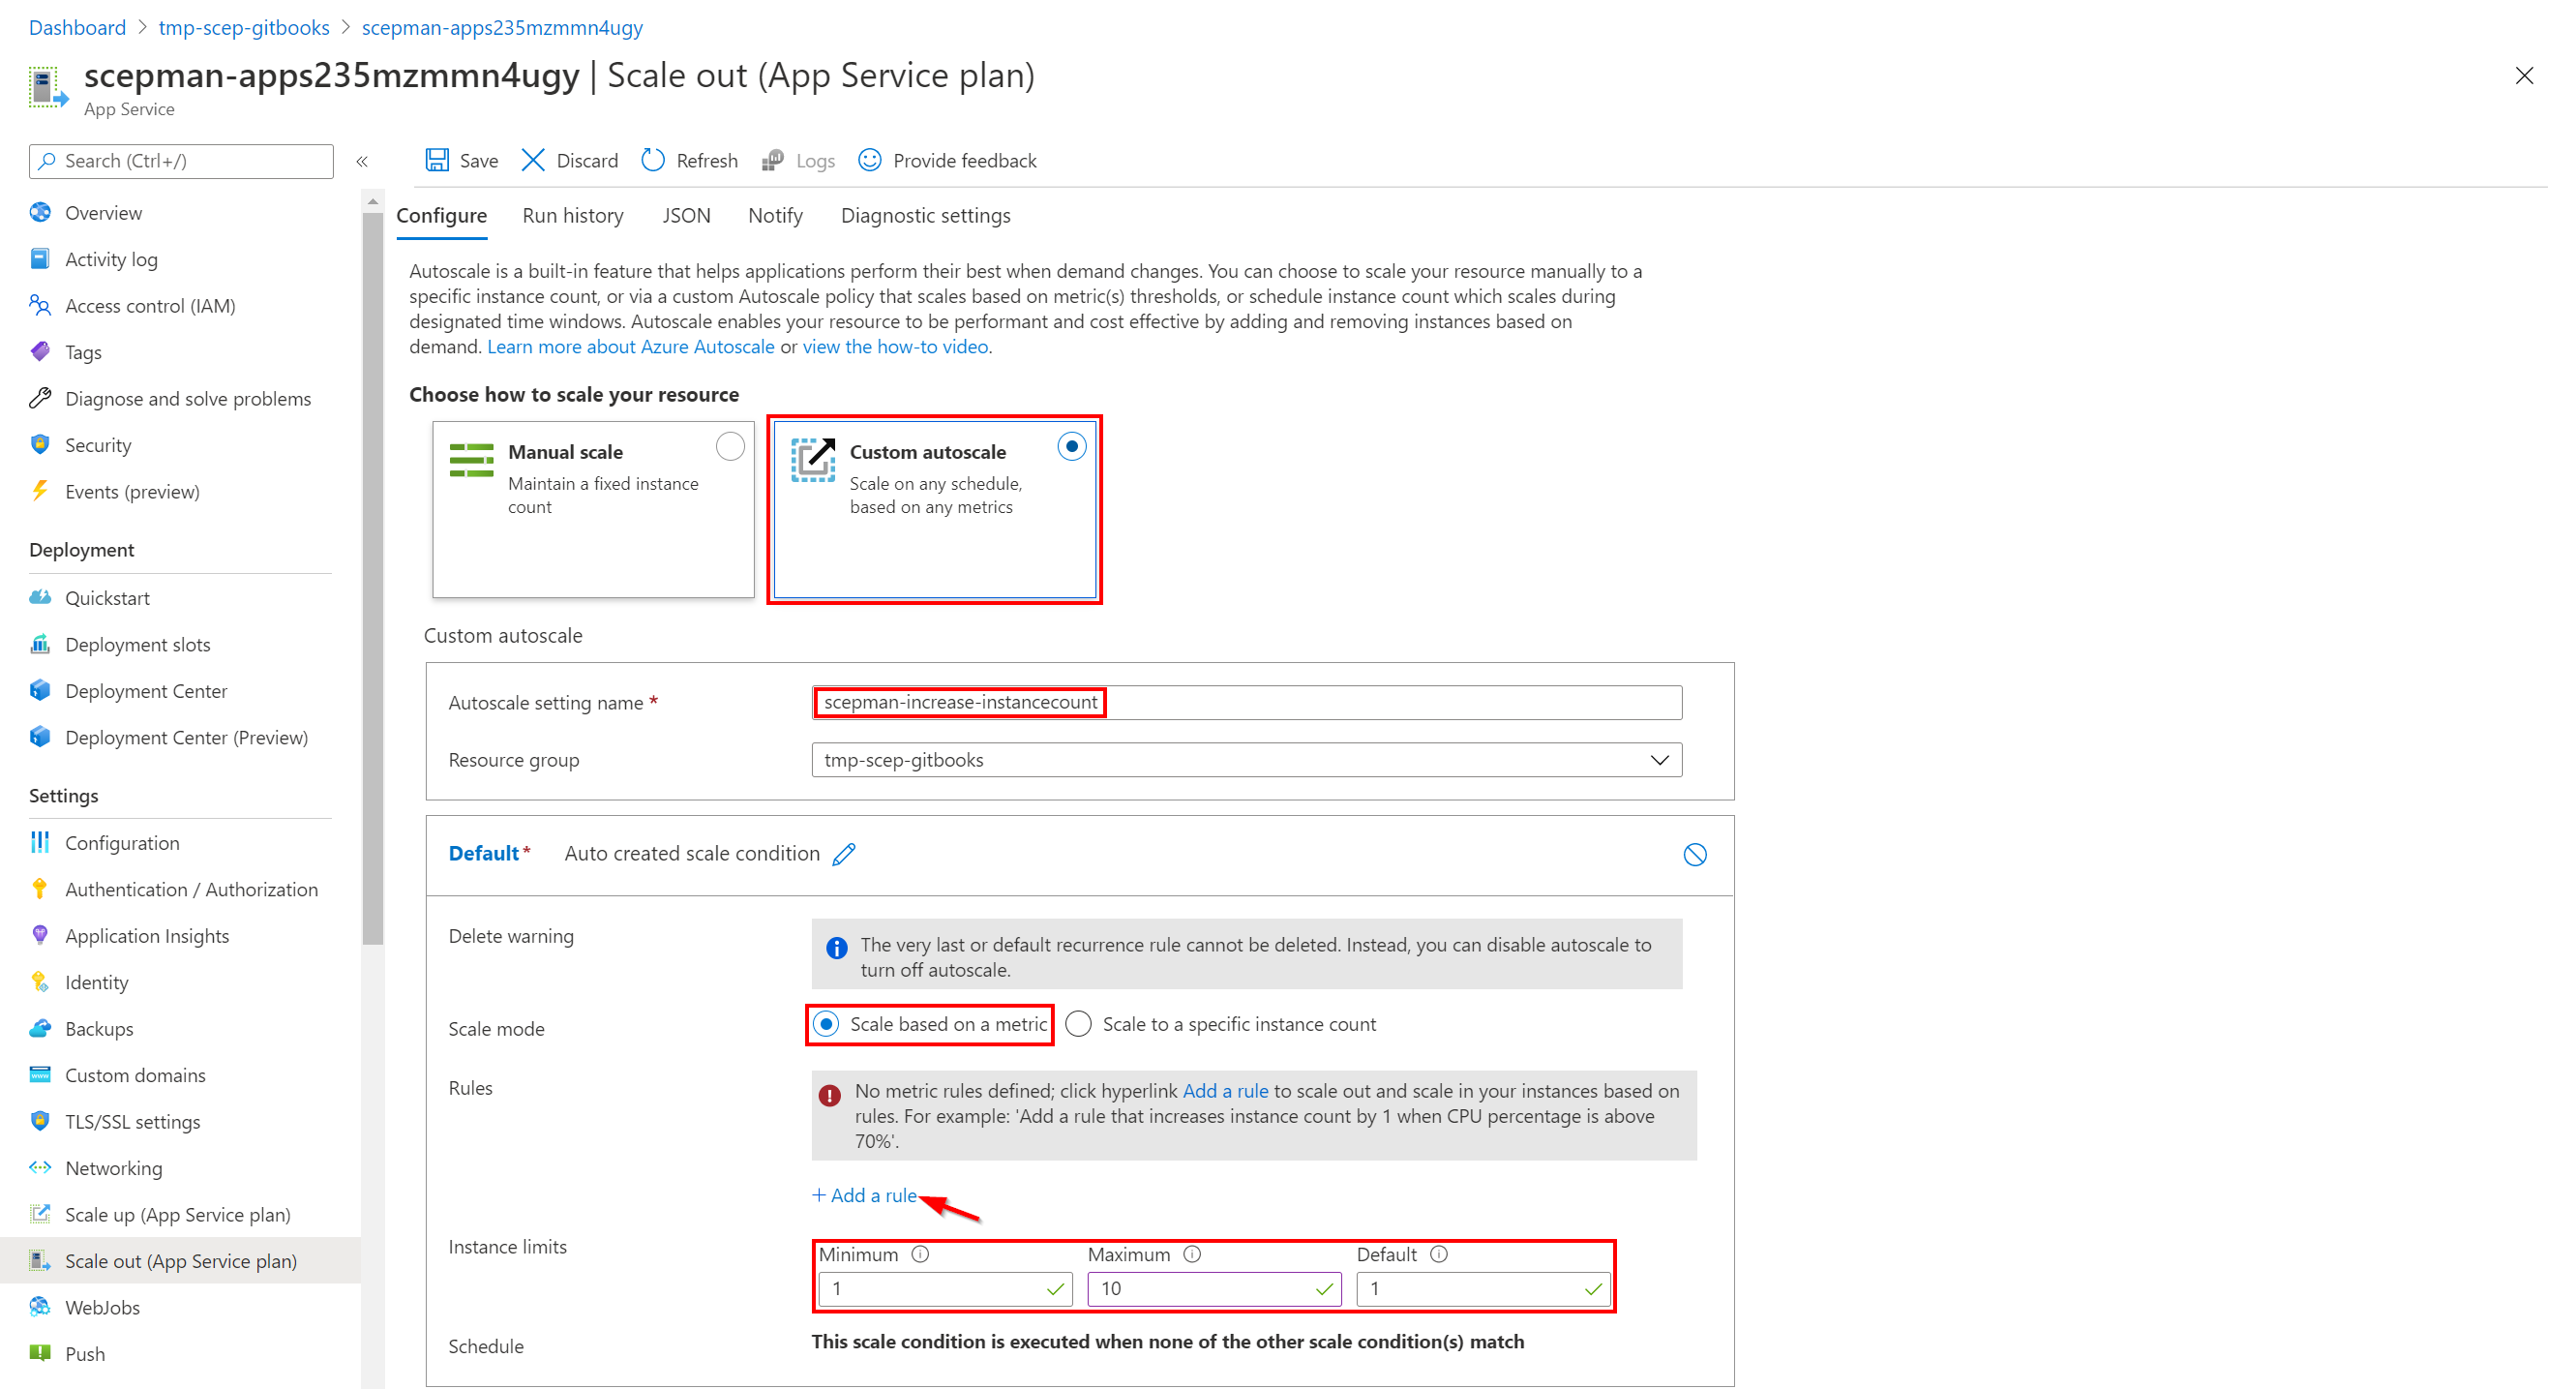This screenshot has width=2576, height=1389.
Task: Open Scale out (App Service plan)
Action: (x=180, y=1262)
